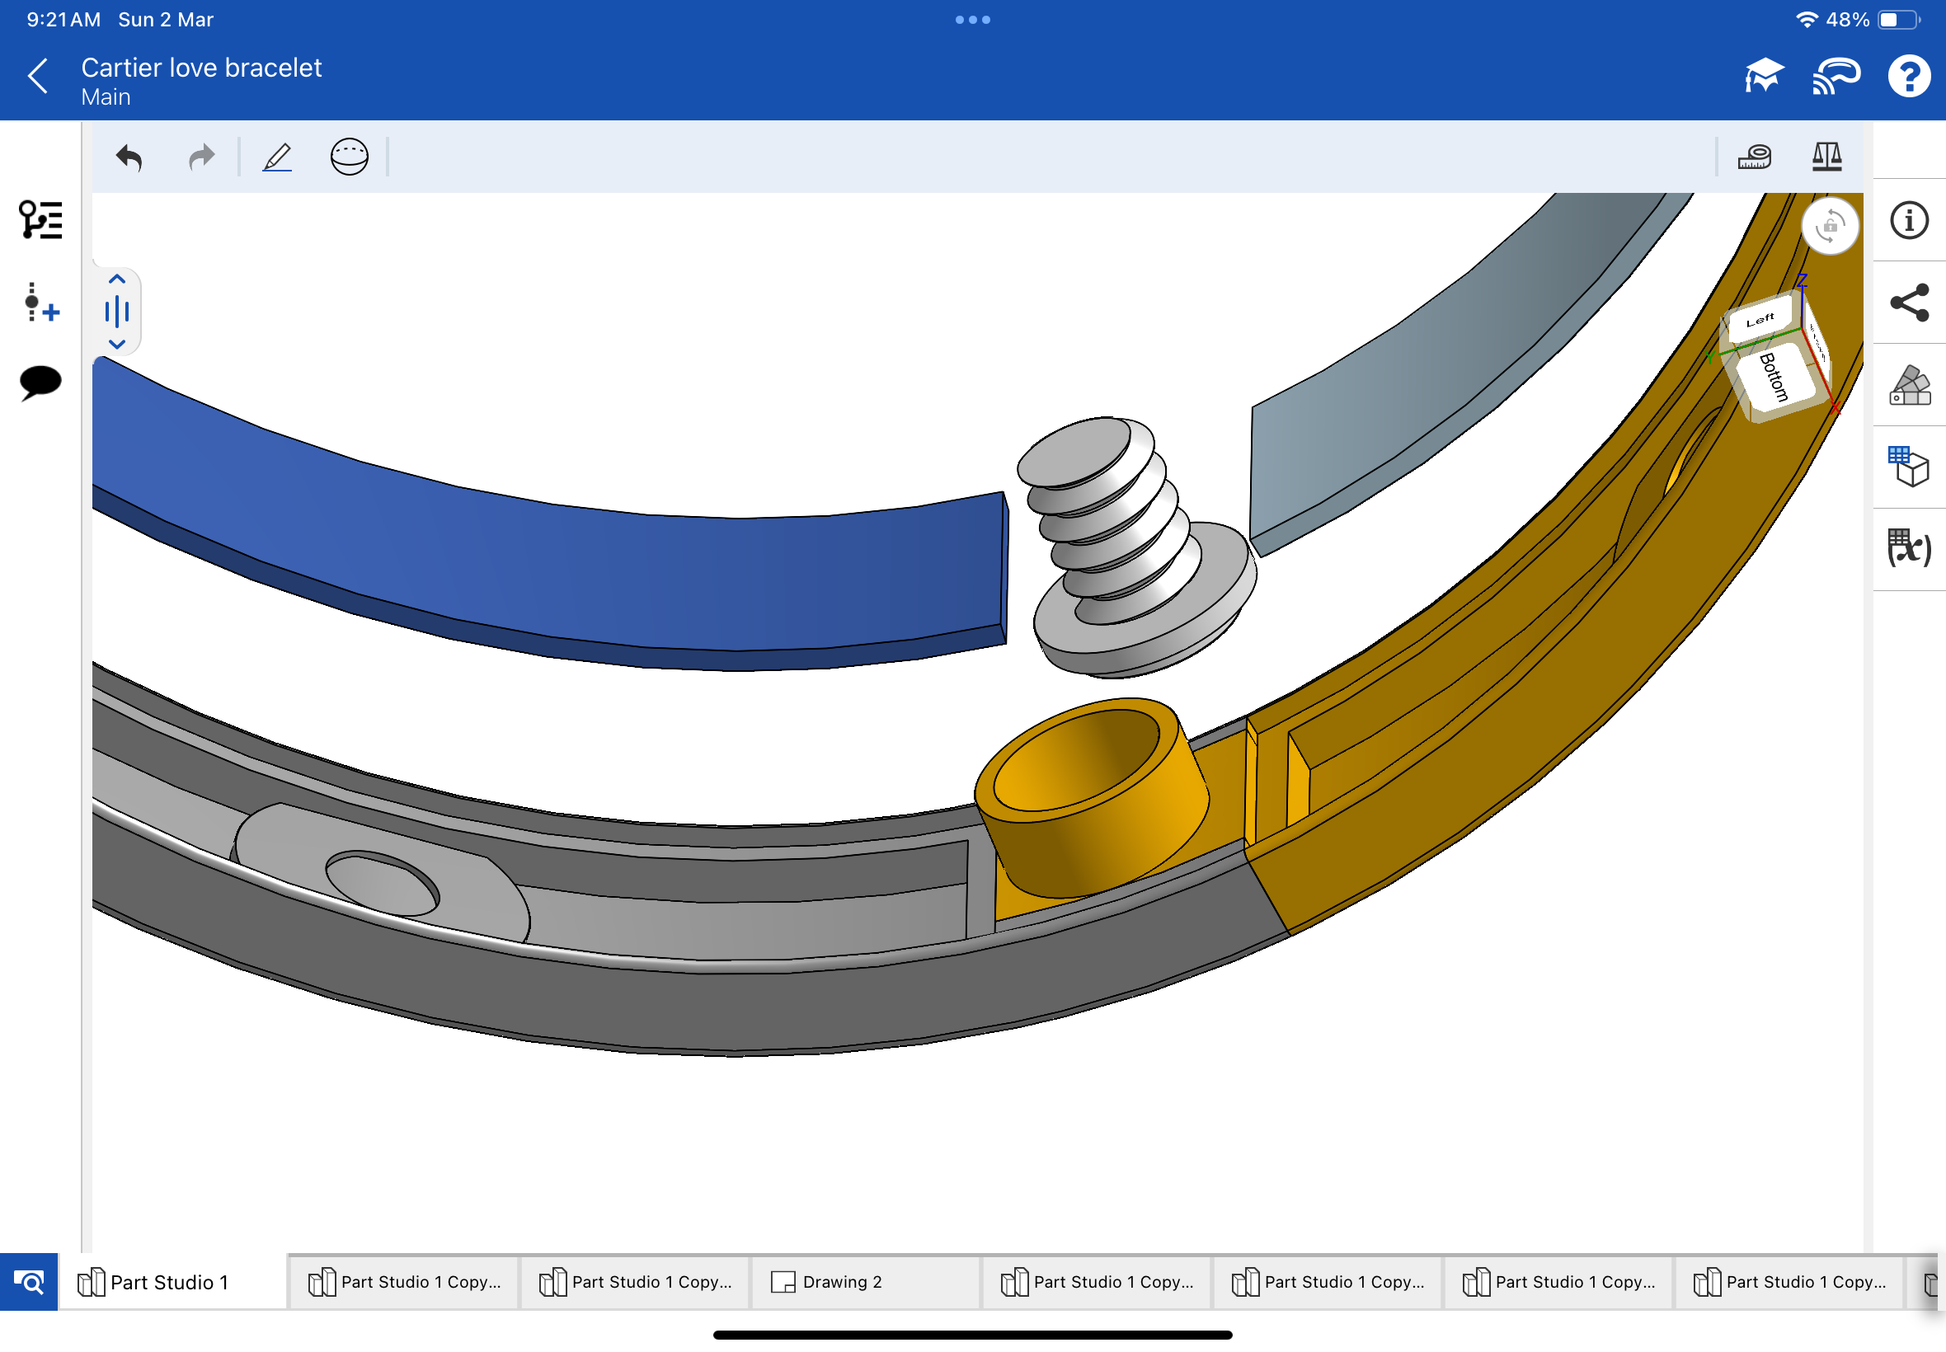
Task: Toggle the view rotation lock button
Action: (1829, 227)
